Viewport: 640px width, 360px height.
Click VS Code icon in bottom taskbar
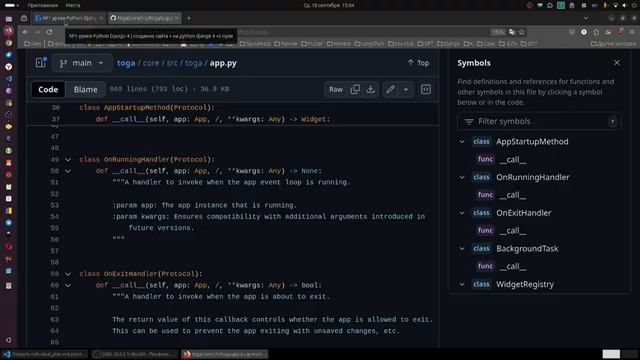(7, 354)
